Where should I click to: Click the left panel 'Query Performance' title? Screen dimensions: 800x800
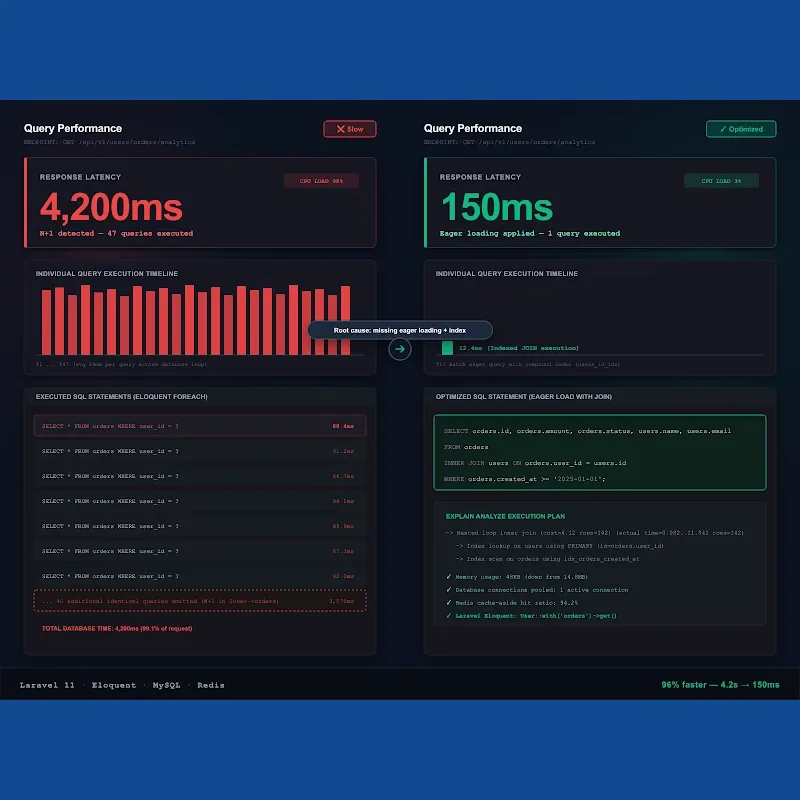pyautogui.click(x=73, y=129)
